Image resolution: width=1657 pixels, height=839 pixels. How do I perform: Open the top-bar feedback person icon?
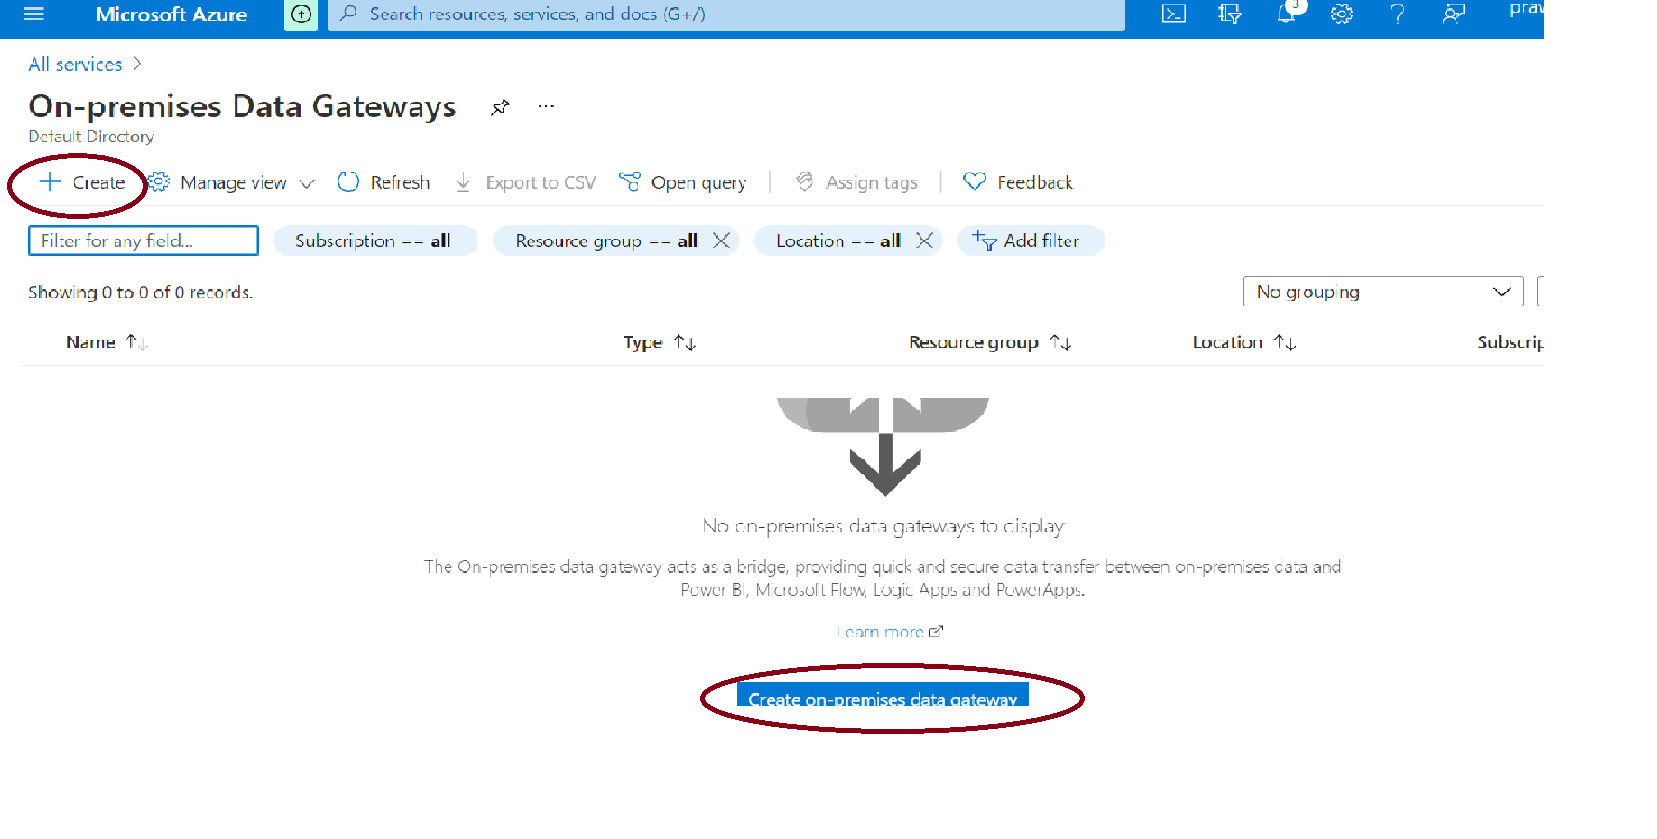pyautogui.click(x=1453, y=14)
